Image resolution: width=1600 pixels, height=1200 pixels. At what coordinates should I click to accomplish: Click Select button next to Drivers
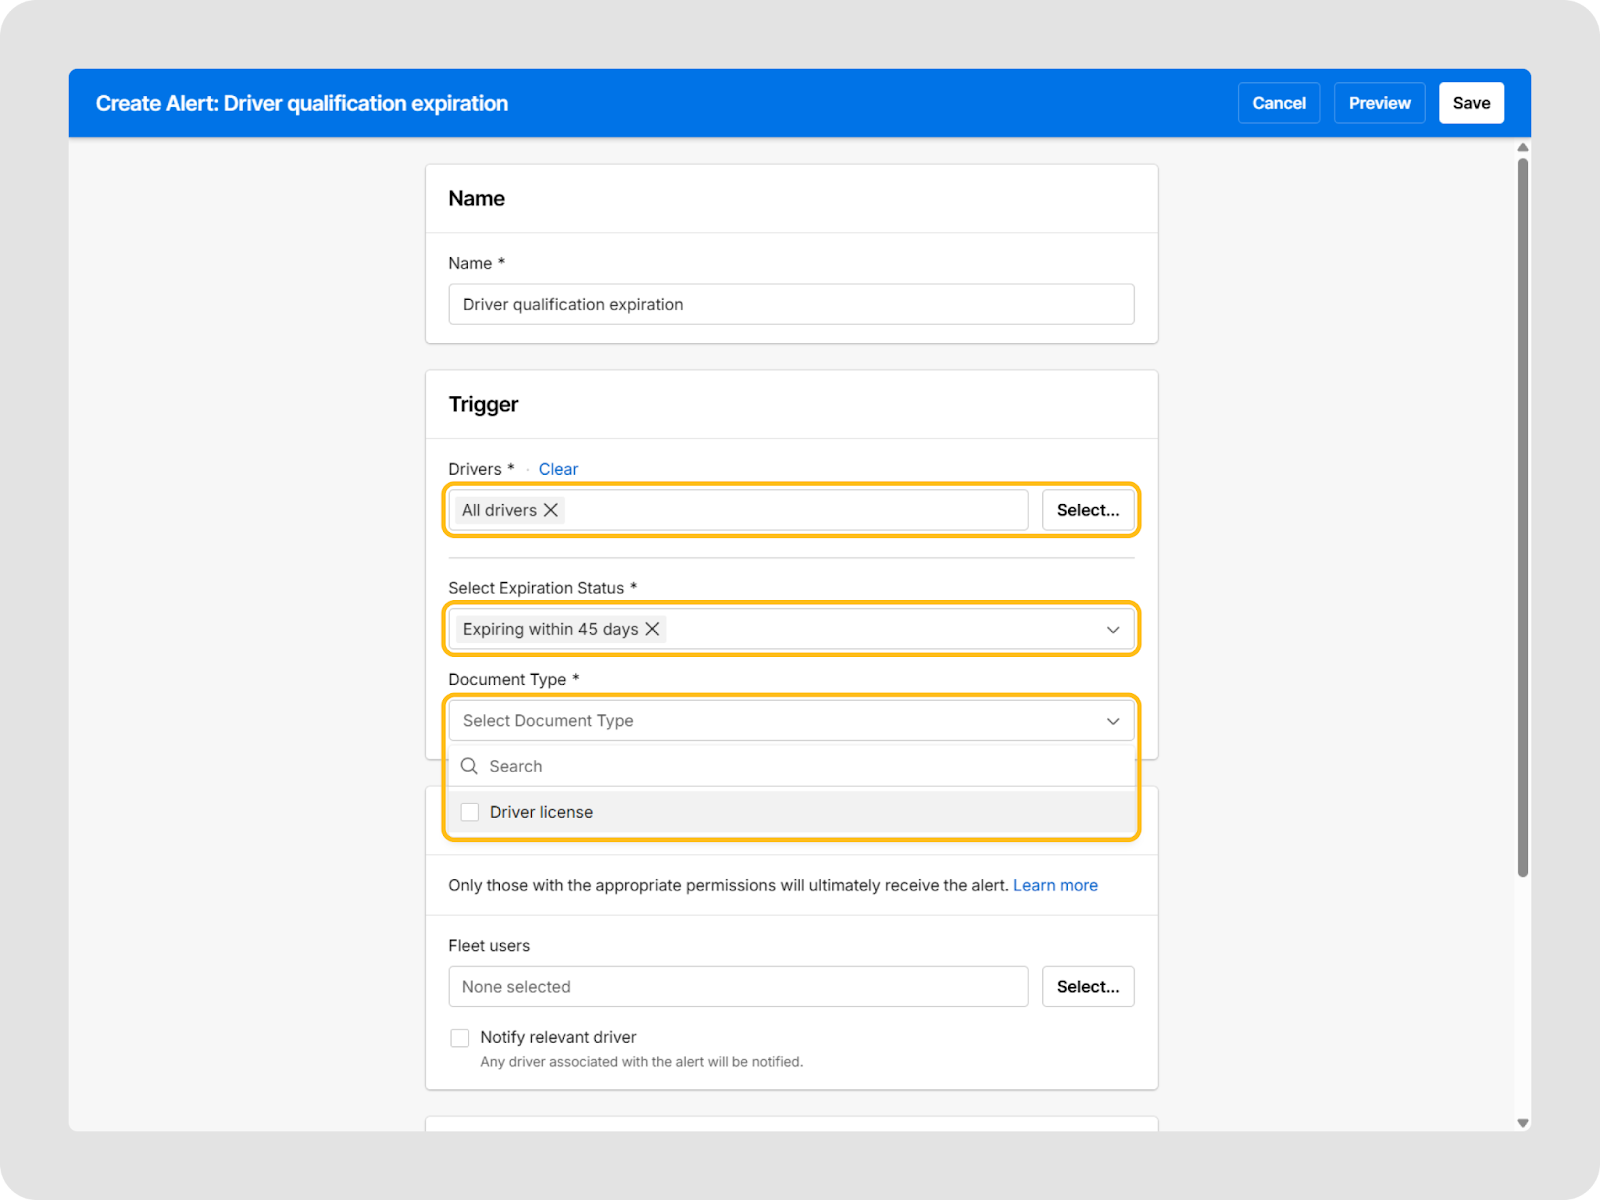[1087, 510]
